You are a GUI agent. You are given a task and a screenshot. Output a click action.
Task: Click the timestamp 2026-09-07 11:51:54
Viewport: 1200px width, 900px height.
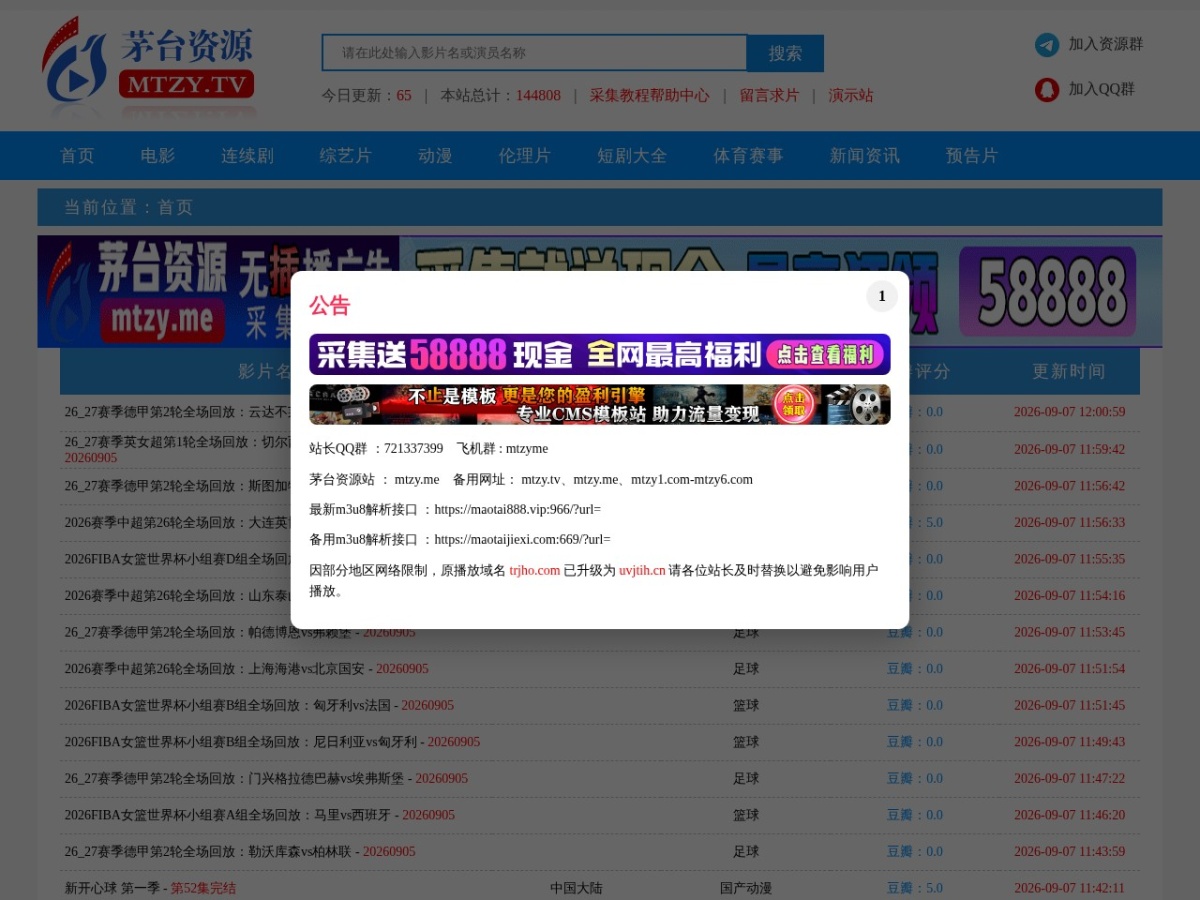point(1069,669)
